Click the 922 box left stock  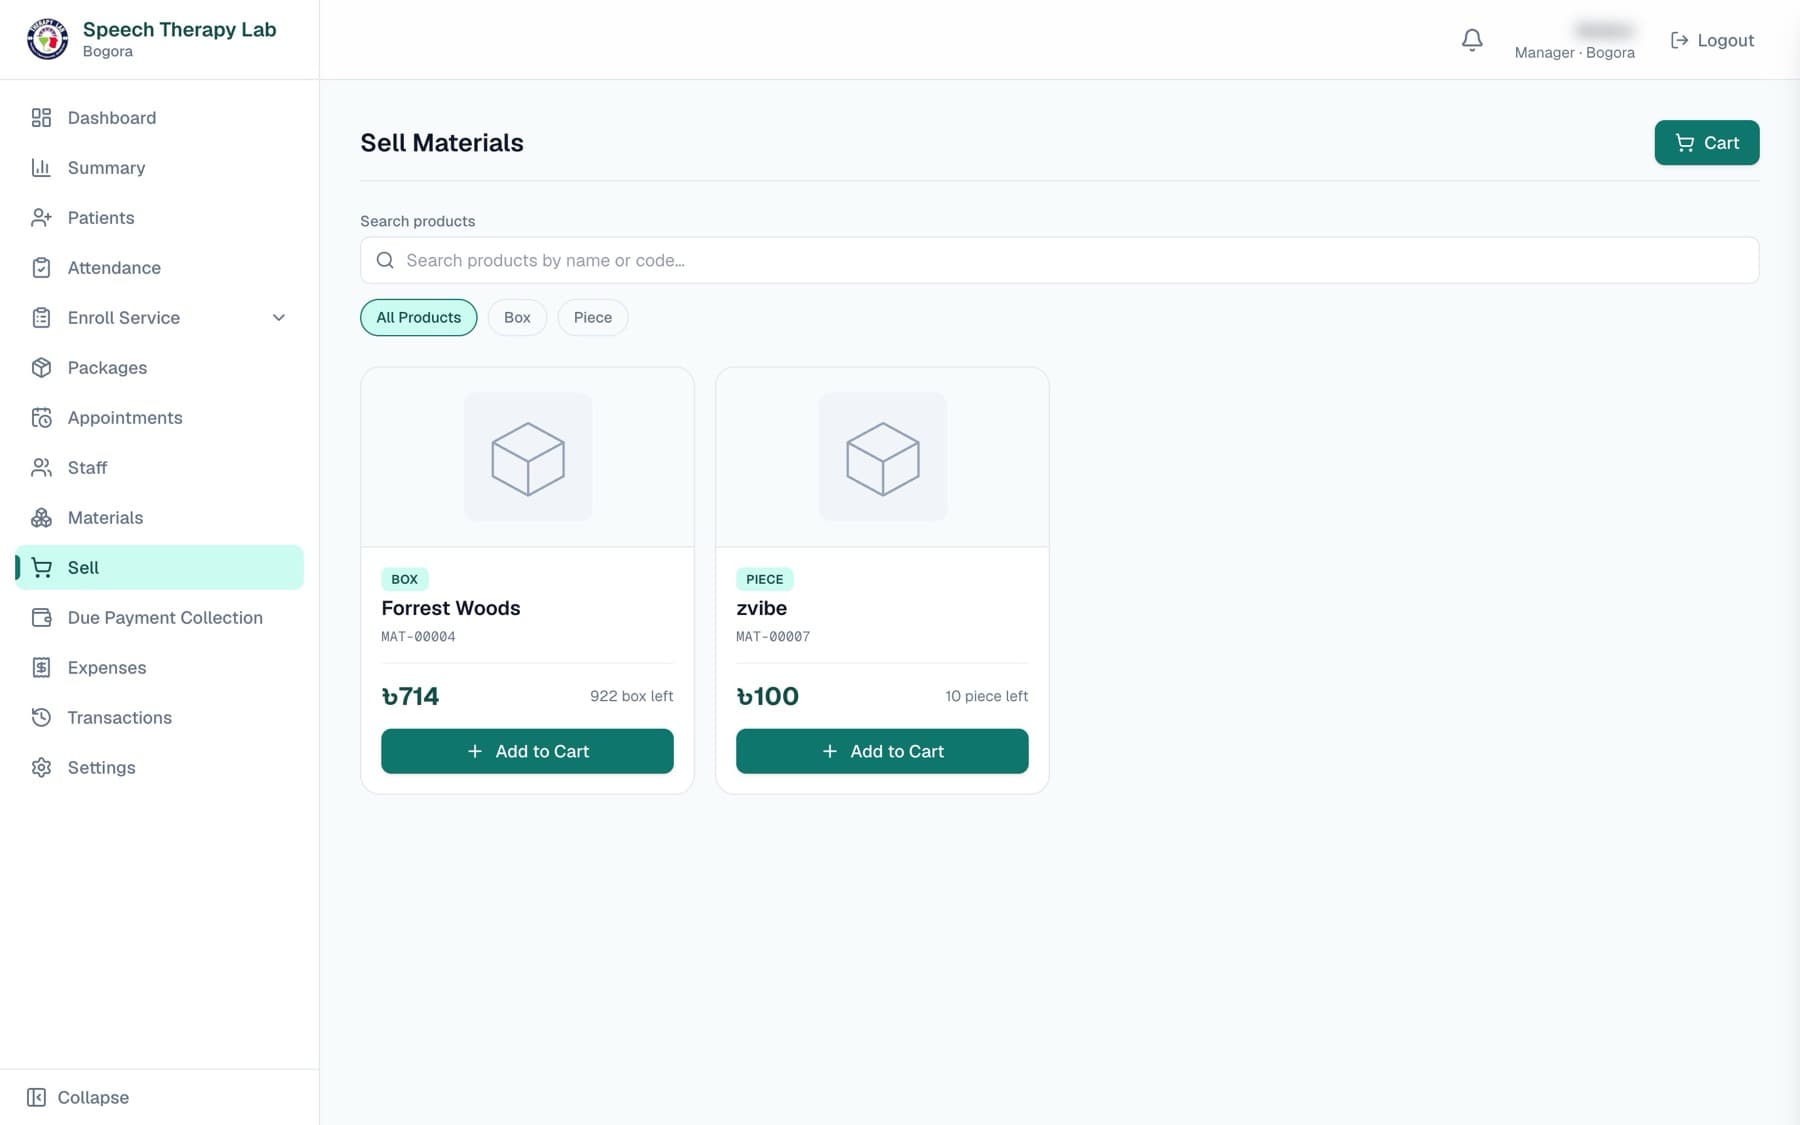pyautogui.click(x=631, y=696)
